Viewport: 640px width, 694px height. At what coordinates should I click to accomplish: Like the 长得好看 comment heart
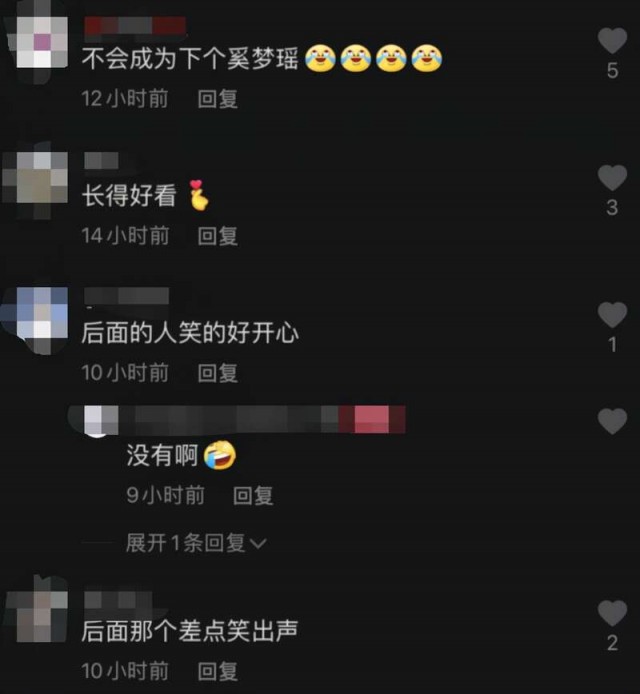(612, 177)
